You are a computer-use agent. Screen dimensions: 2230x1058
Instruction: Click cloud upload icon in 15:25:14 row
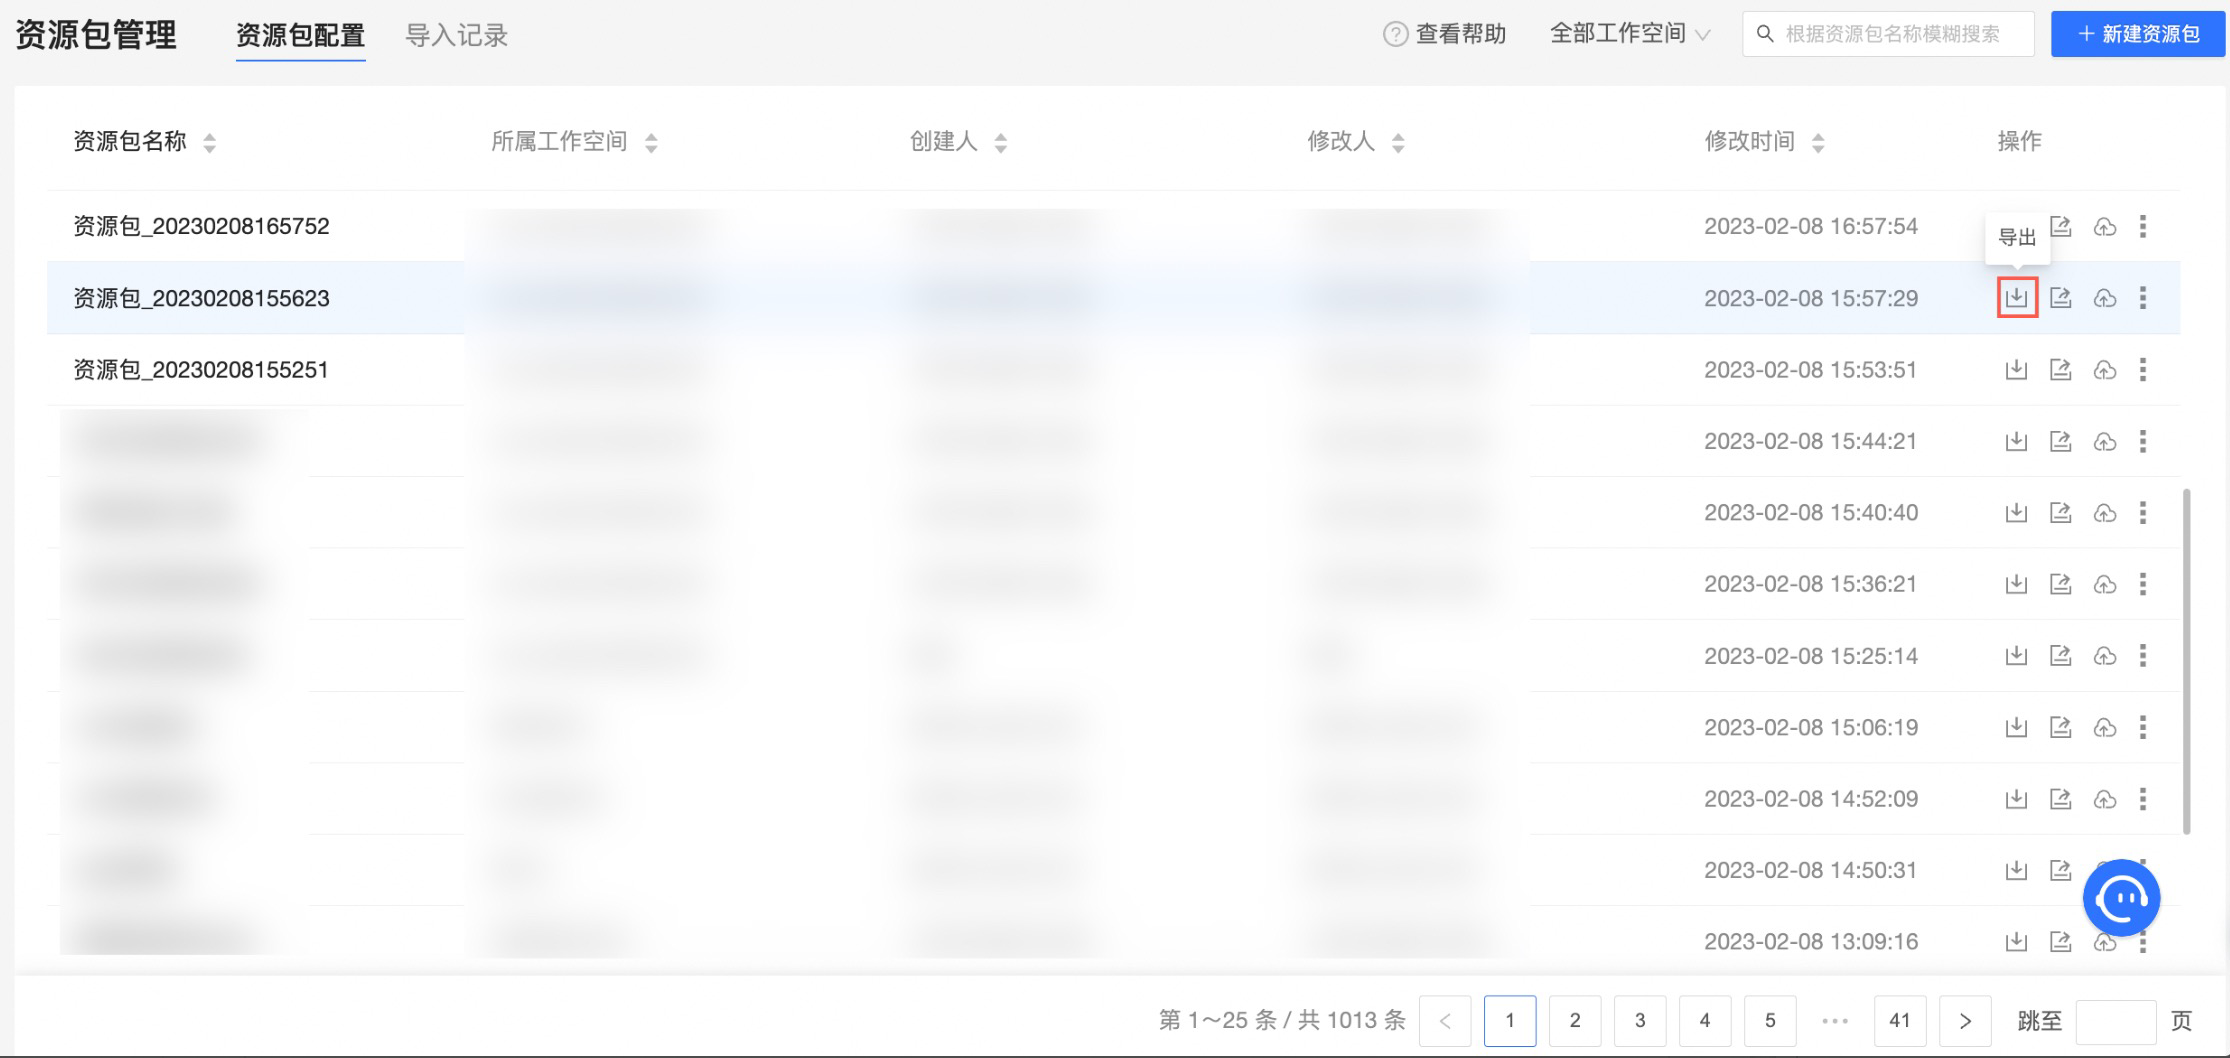coord(2105,656)
